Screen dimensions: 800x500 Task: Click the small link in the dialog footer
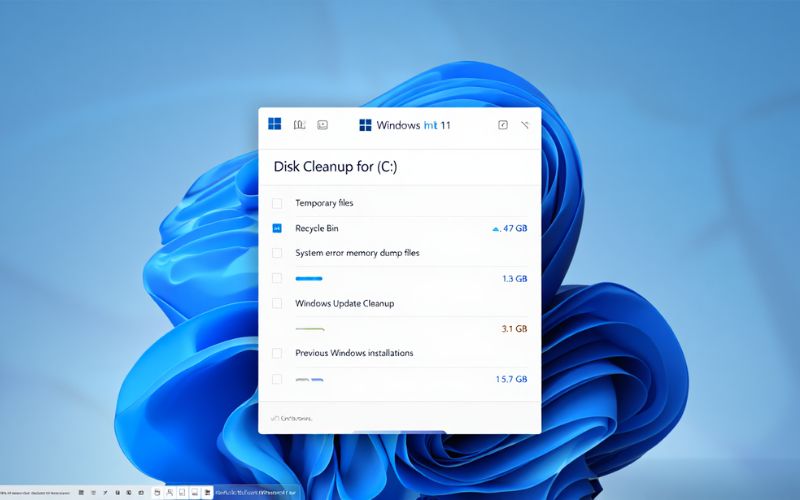click(291, 418)
